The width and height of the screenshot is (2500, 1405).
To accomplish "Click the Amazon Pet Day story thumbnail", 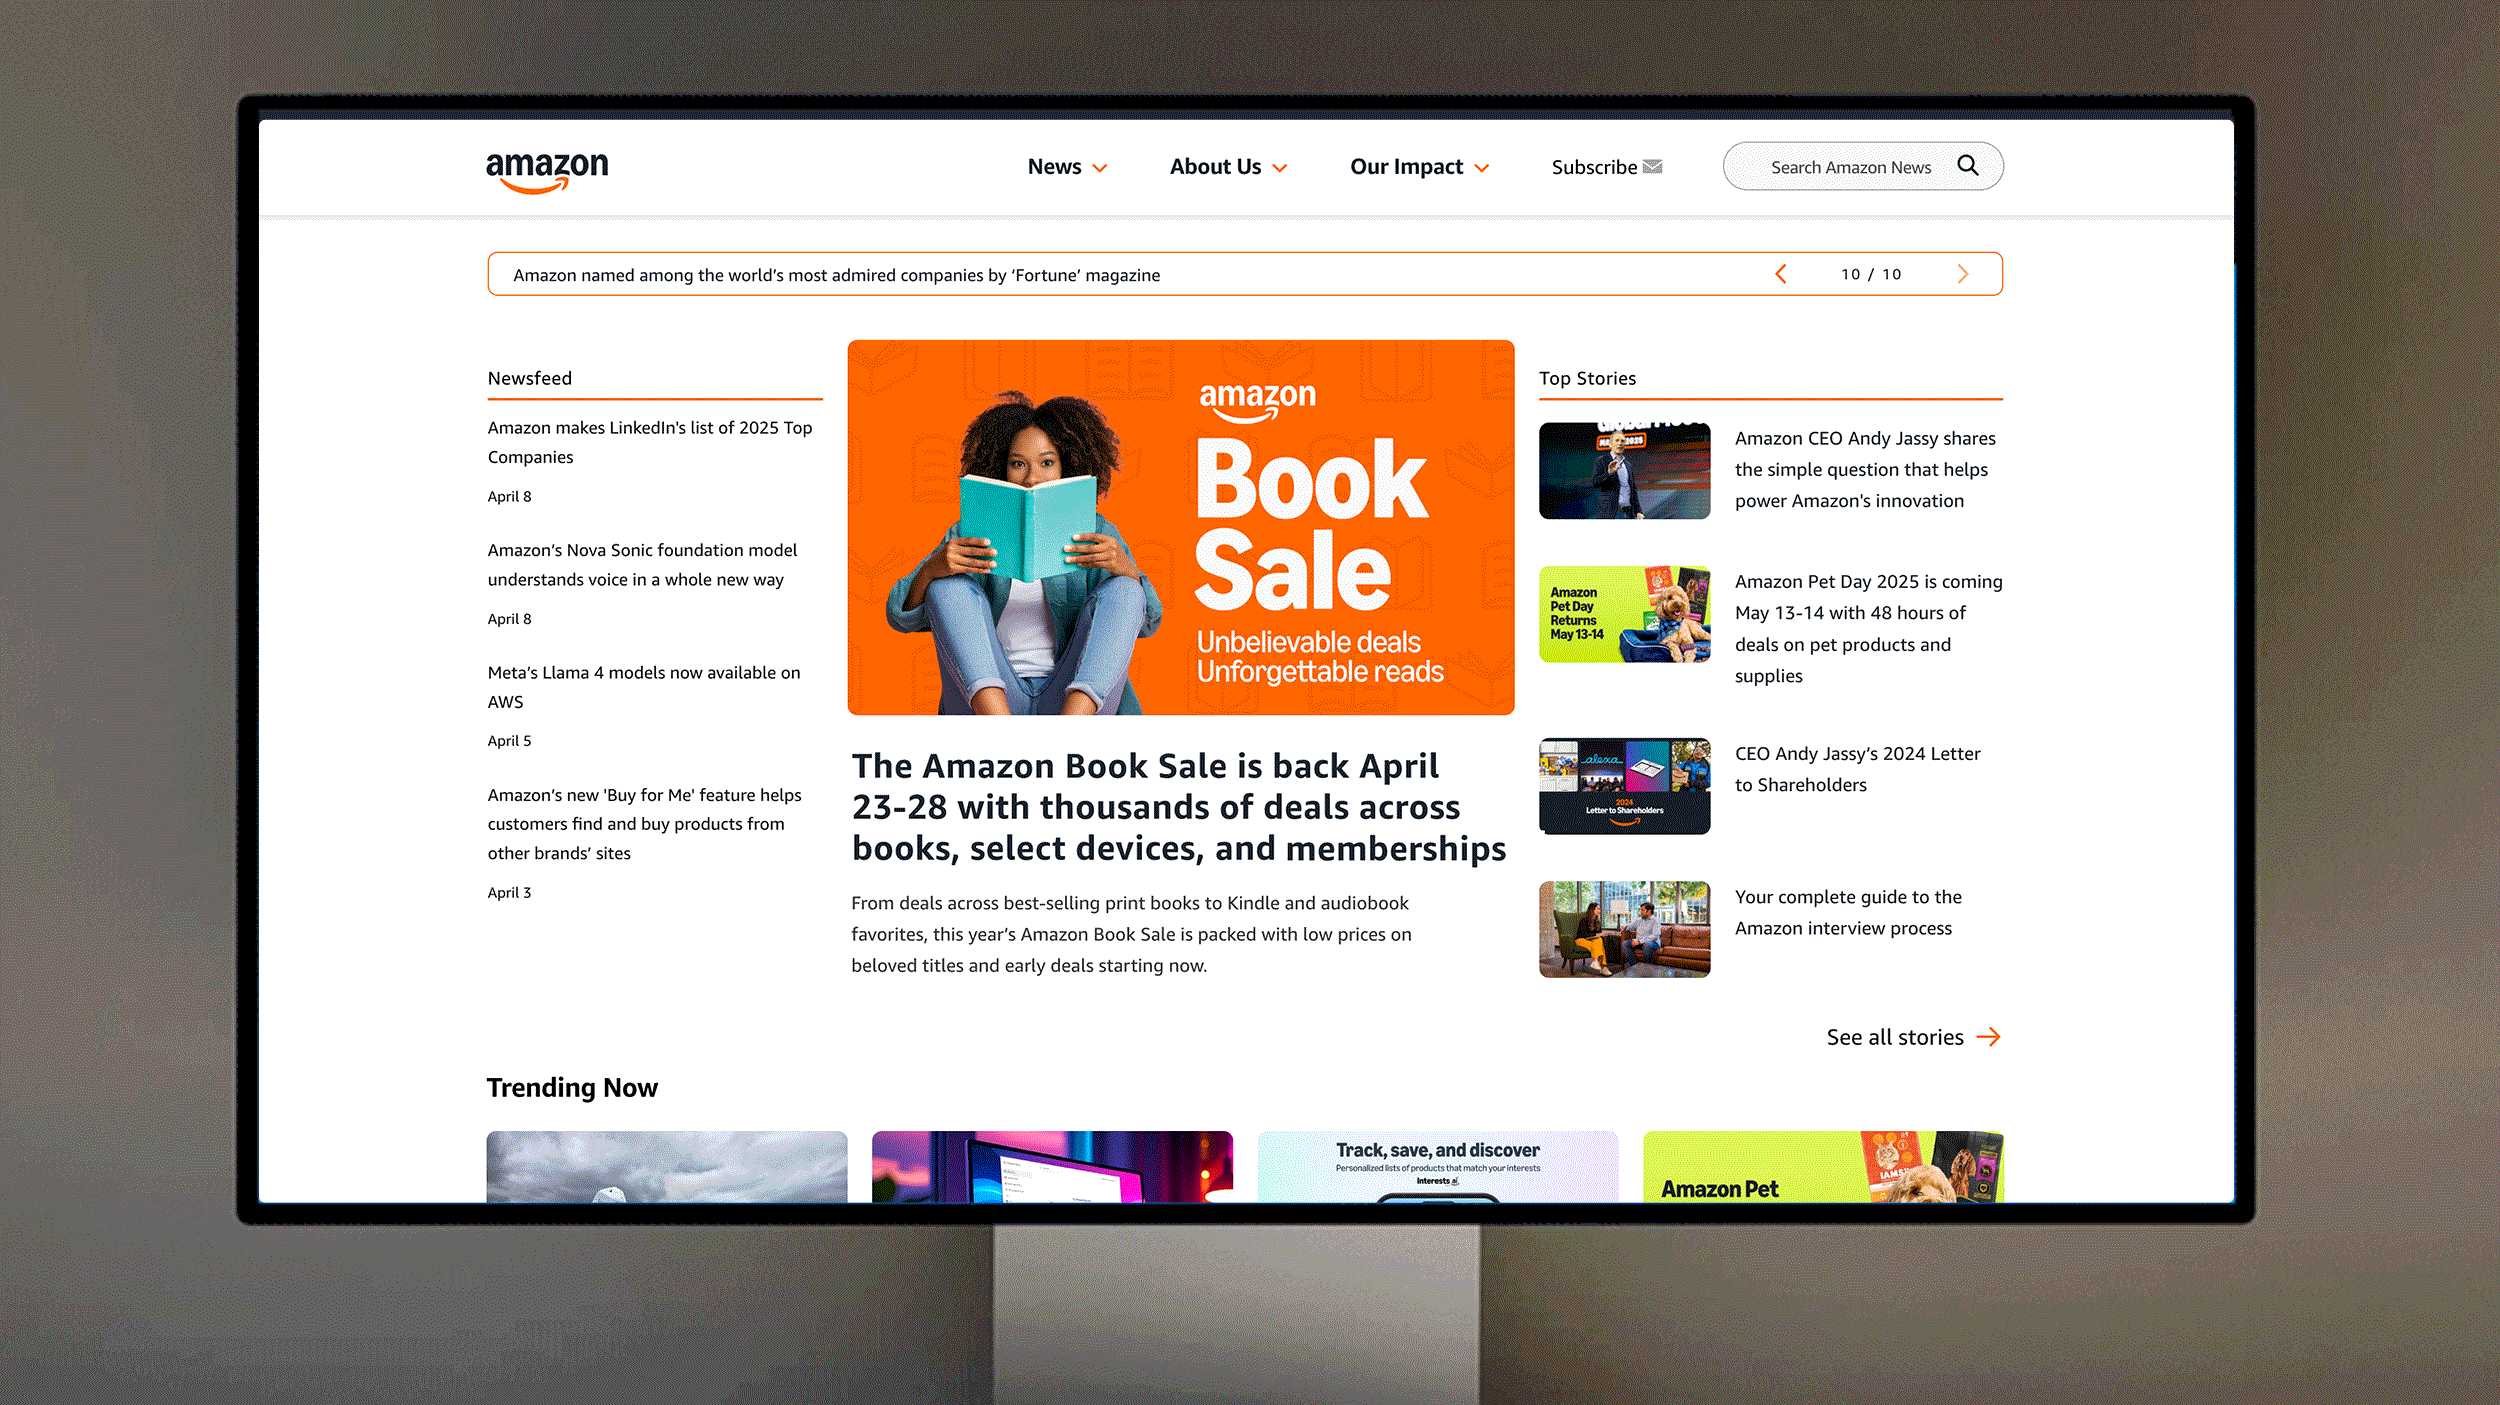I will [x=1624, y=613].
